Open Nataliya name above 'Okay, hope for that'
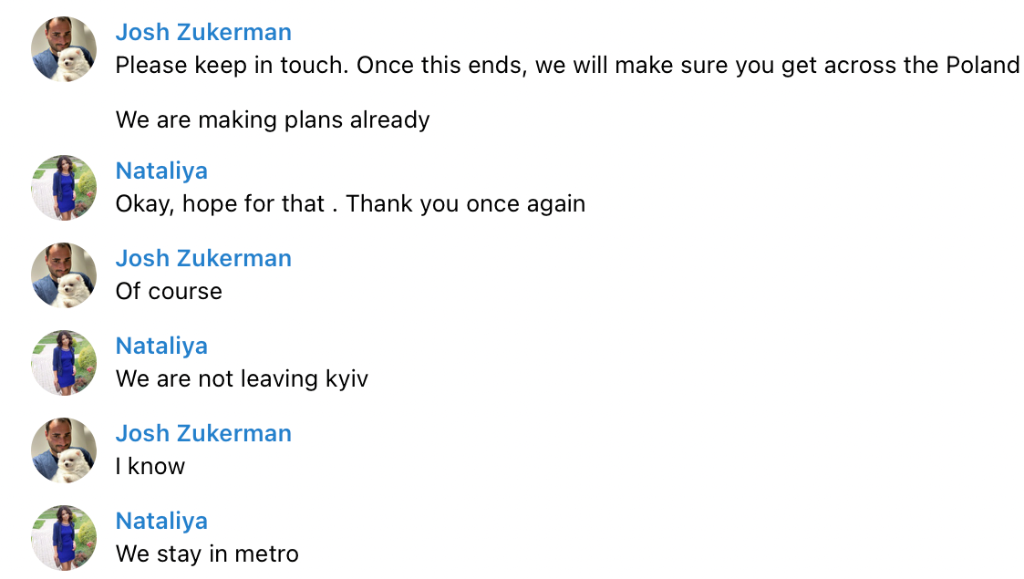The height and width of the screenshot is (579, 1024). [x=161, y=171]
